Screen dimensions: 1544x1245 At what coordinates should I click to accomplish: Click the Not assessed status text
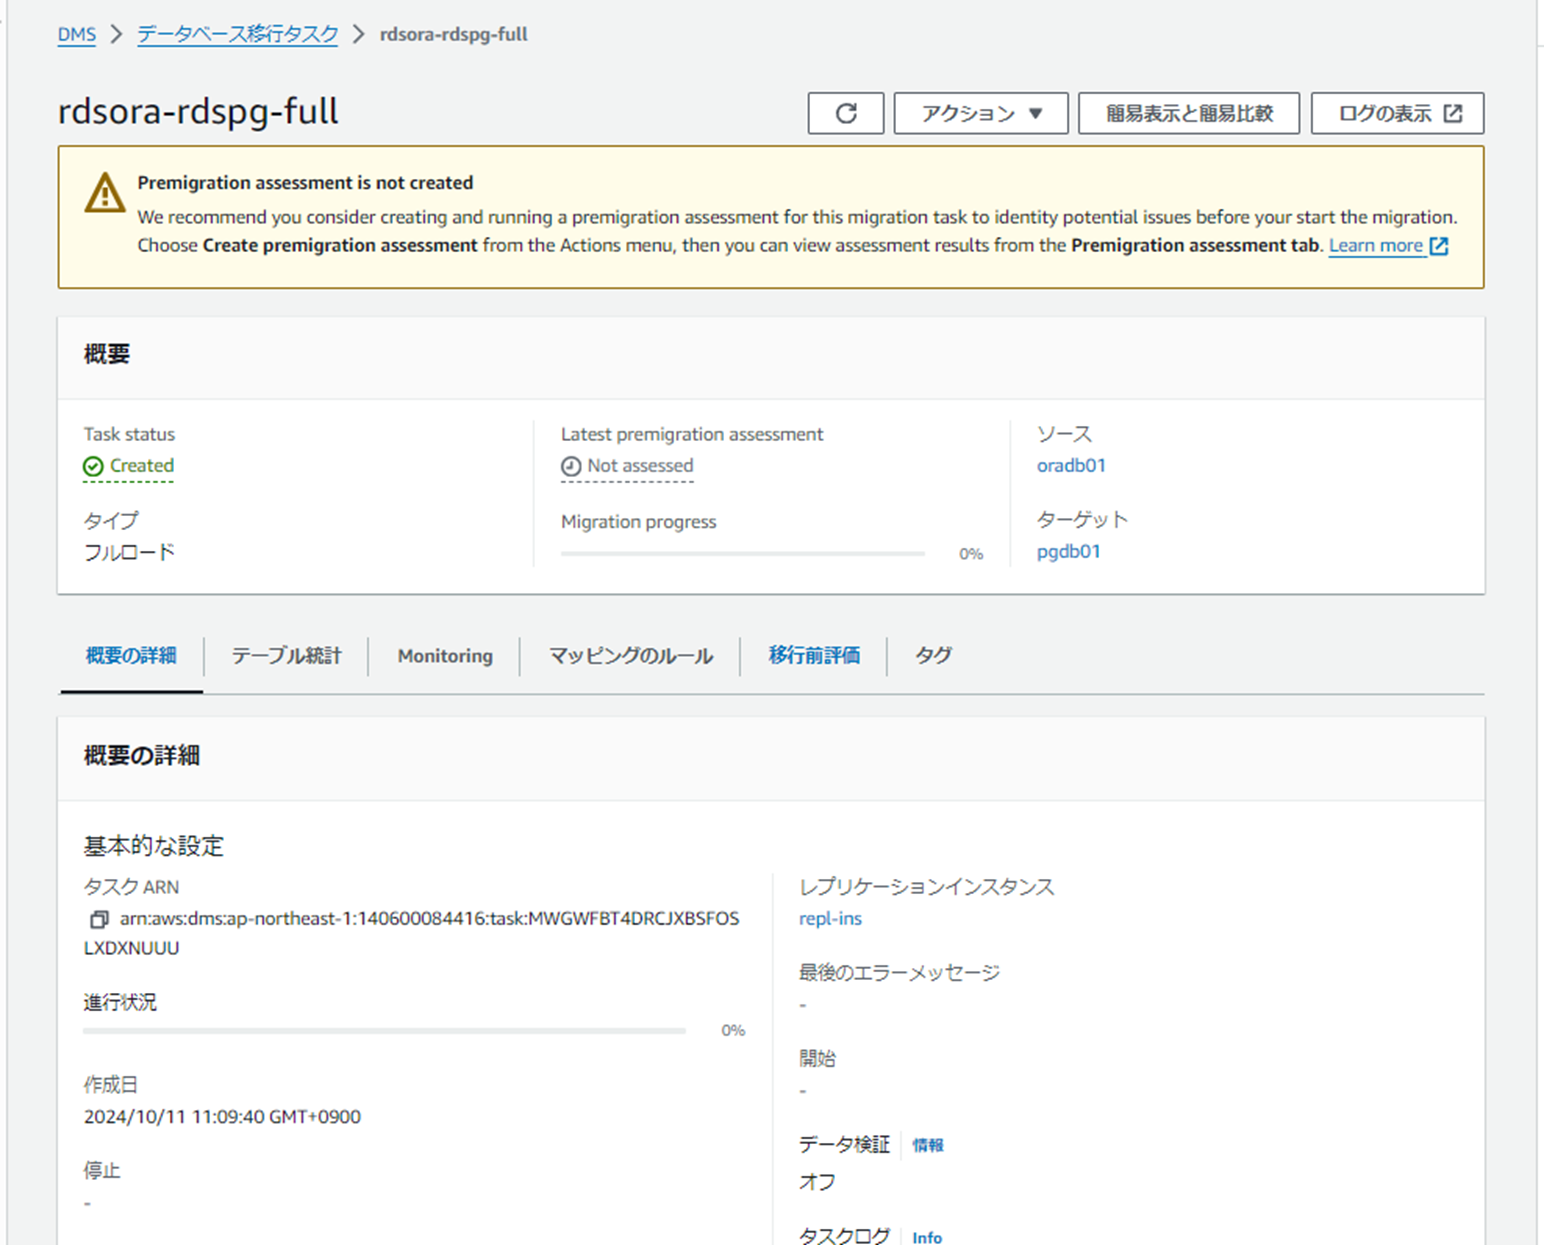click(640, 465)
